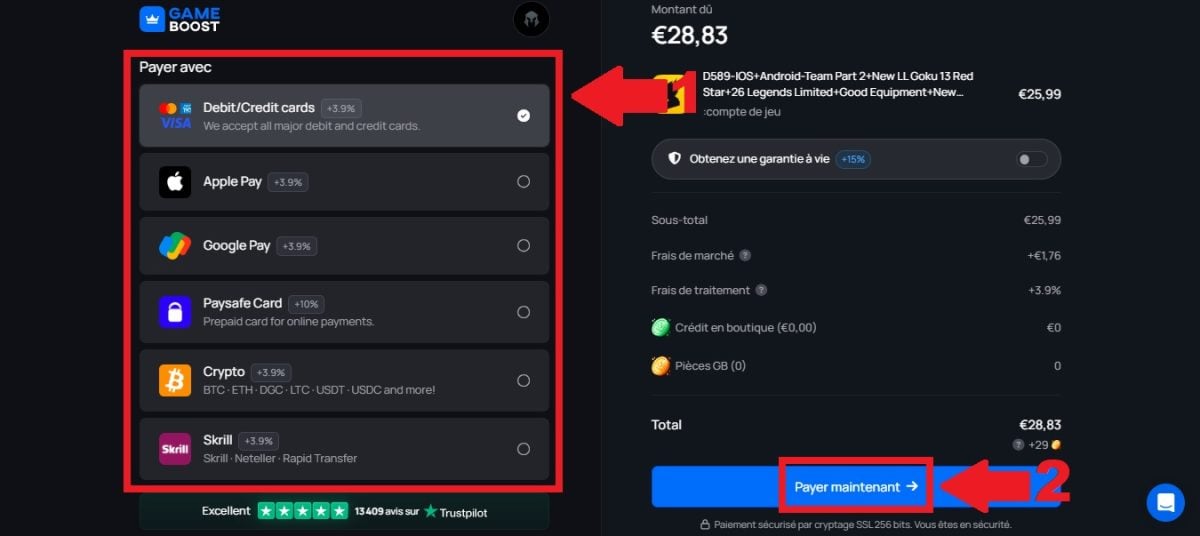
Task: Click the Google Pay logo icon
Action: 175,246
